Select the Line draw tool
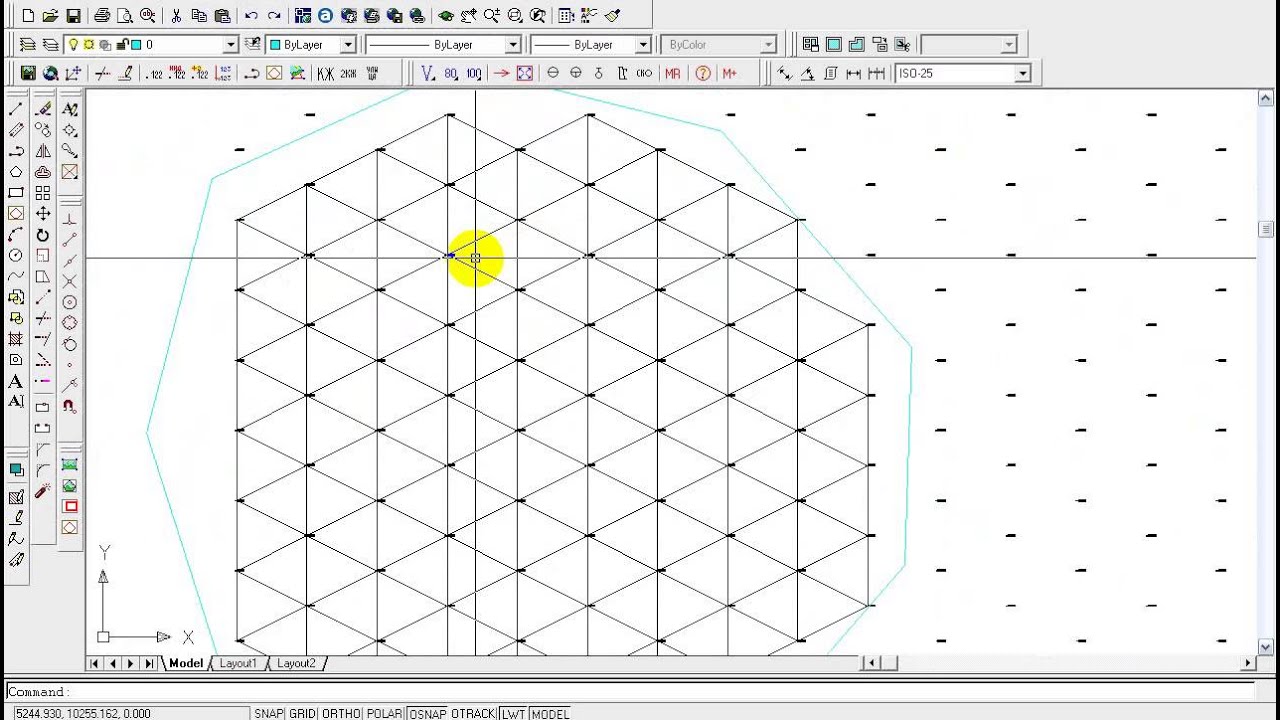1280x720 pixels. (x=16, y=109)
